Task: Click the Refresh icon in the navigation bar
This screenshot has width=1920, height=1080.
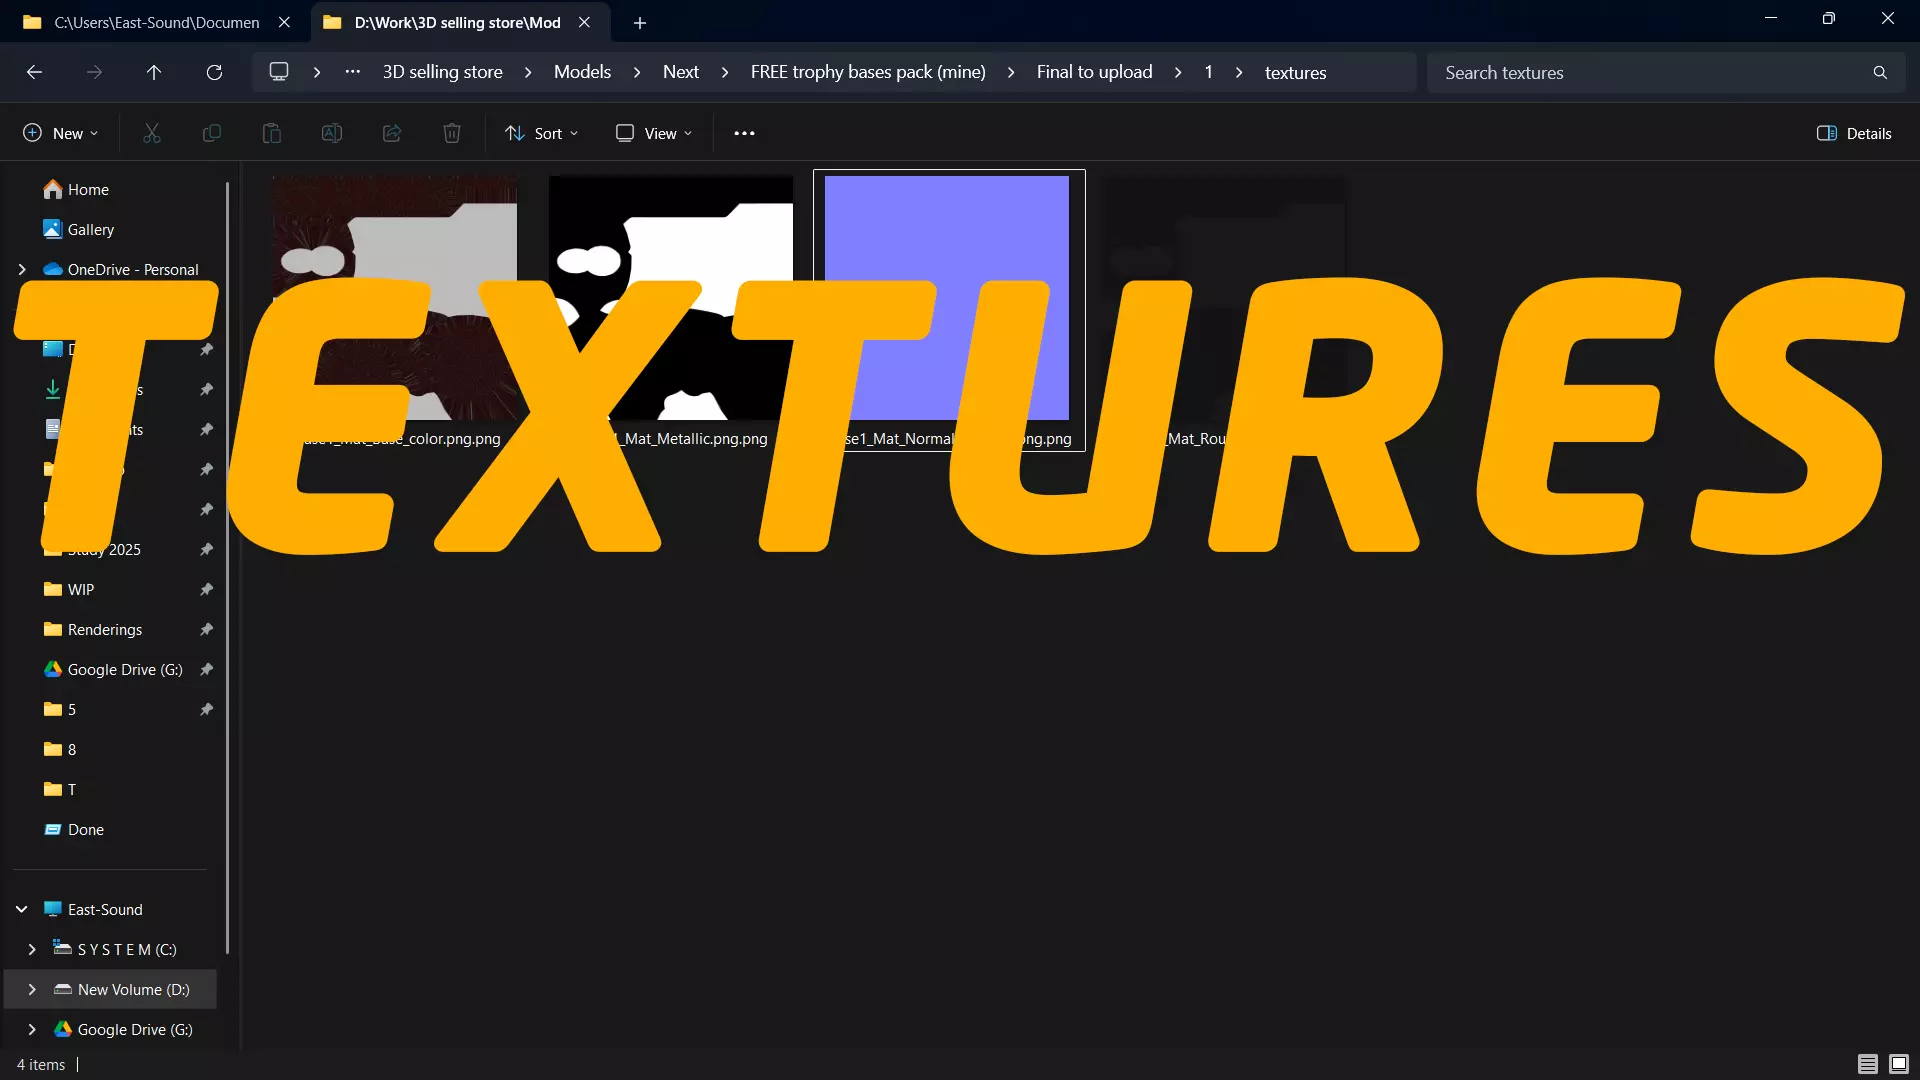Action: coord(214,72)
